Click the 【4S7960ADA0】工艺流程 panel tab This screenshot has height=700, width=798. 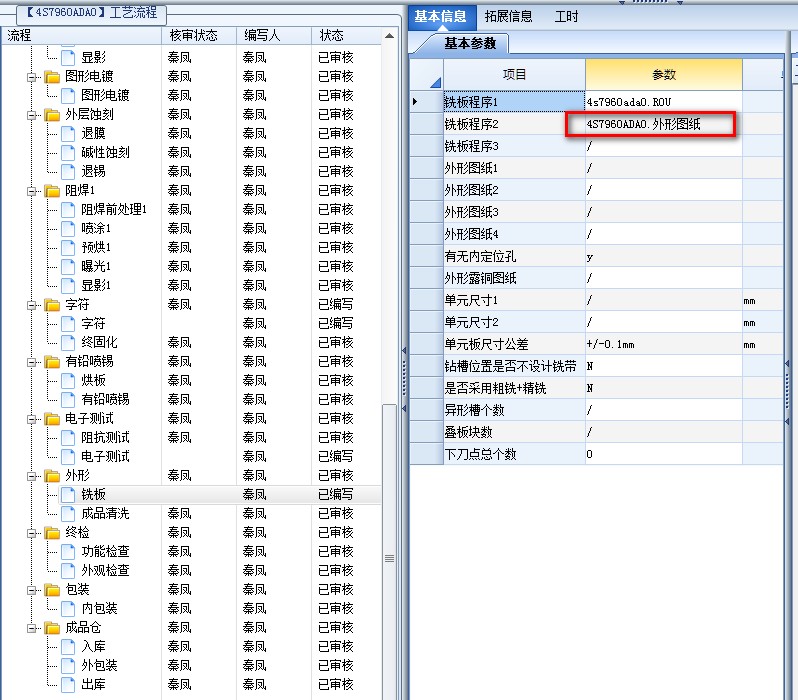91,12
